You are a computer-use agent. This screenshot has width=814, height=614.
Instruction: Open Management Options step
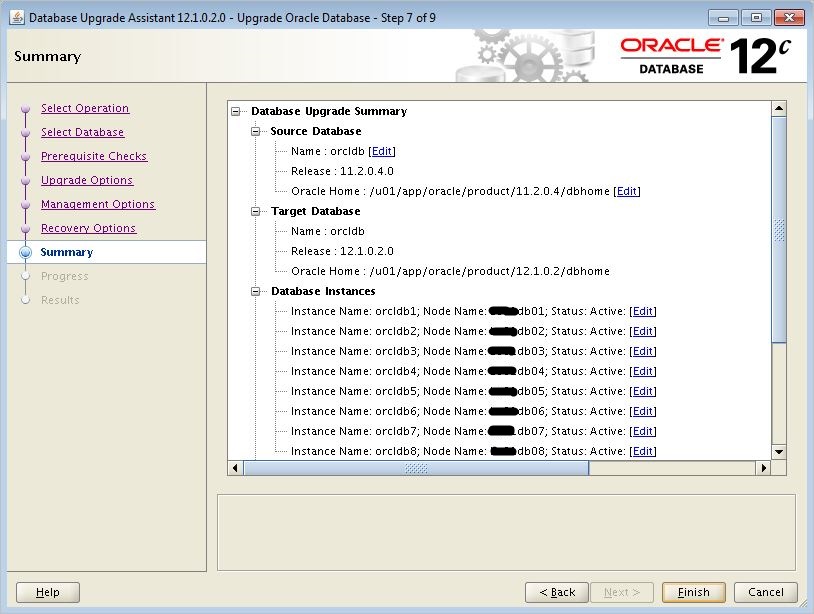(98, 204)
